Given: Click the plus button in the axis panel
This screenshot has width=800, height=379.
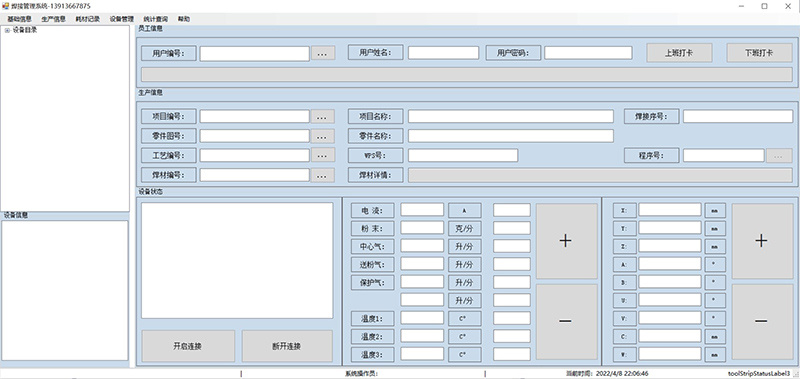Looking at the screenshot, I should (x=762, y=241).
